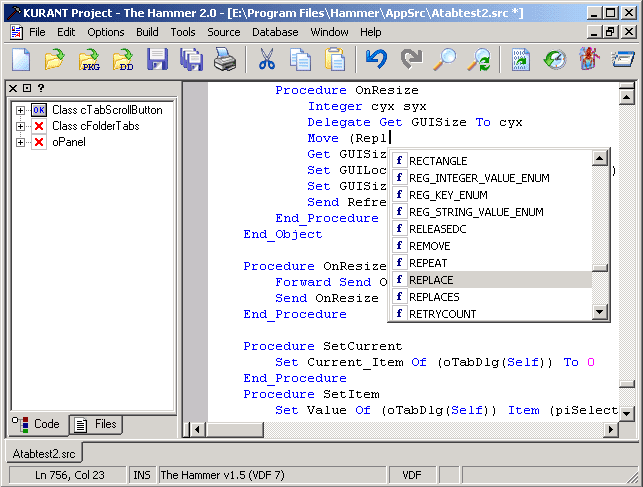Restore the inner document window
This screenshot has width=643, height=487.
(x=610, y=32)
